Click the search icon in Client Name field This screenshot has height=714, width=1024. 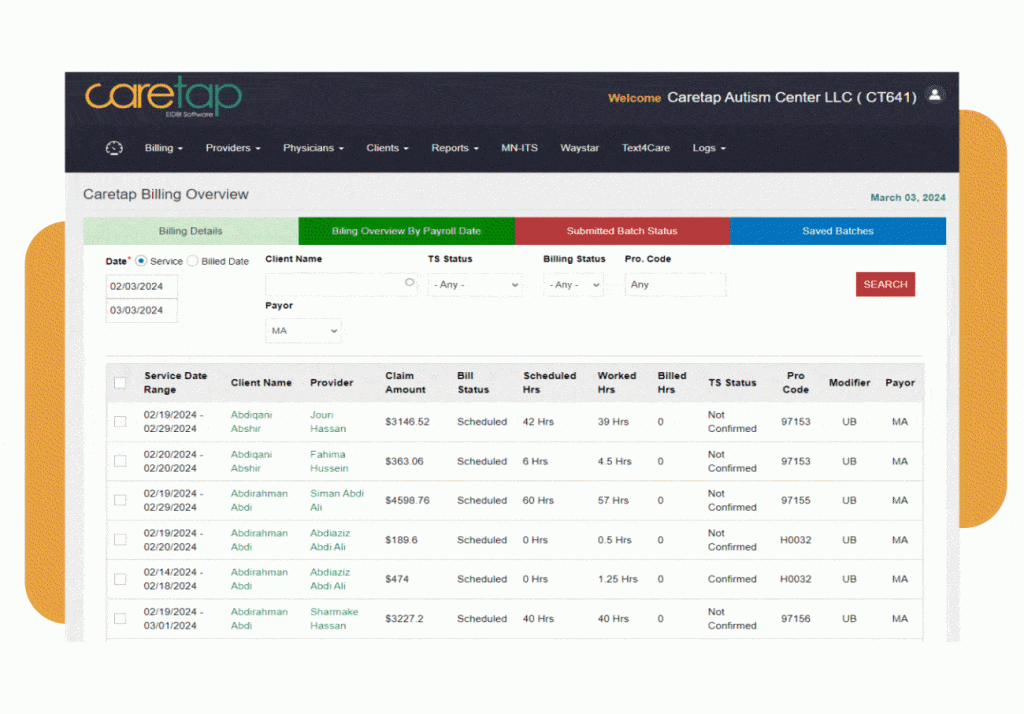(409, 283)
